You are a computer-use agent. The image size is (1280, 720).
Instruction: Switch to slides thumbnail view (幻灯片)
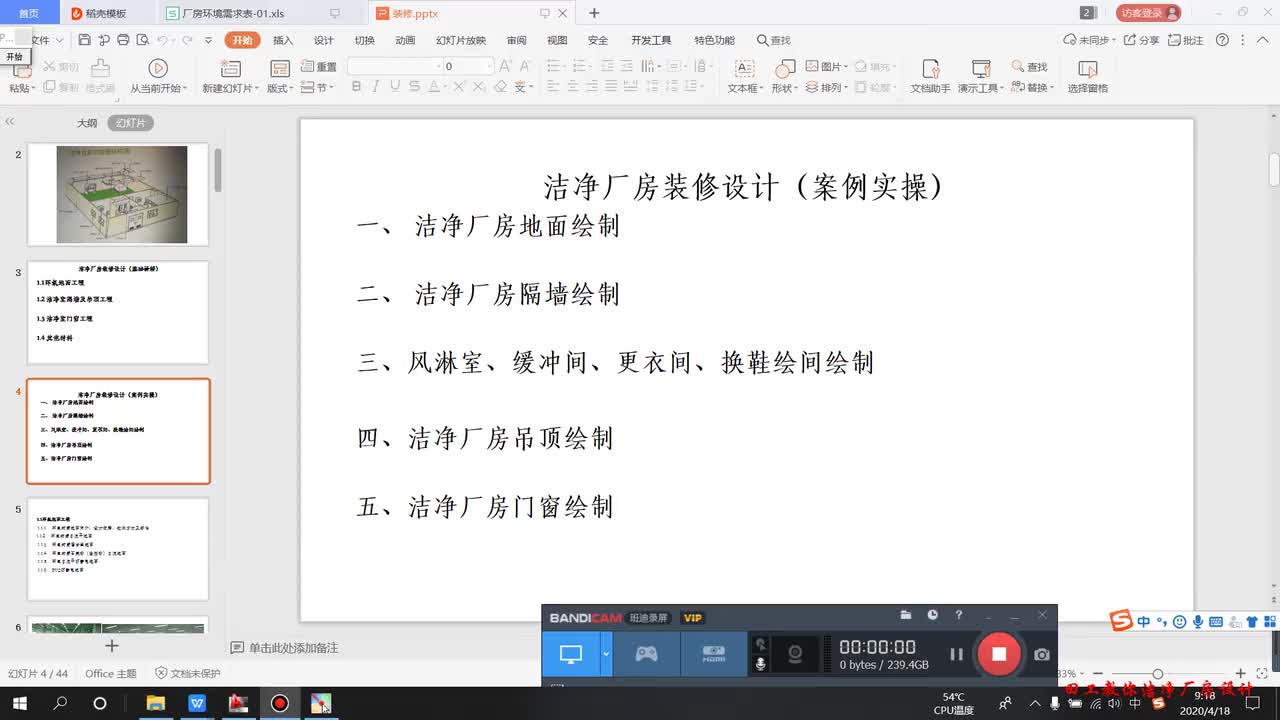coord(131,123)
